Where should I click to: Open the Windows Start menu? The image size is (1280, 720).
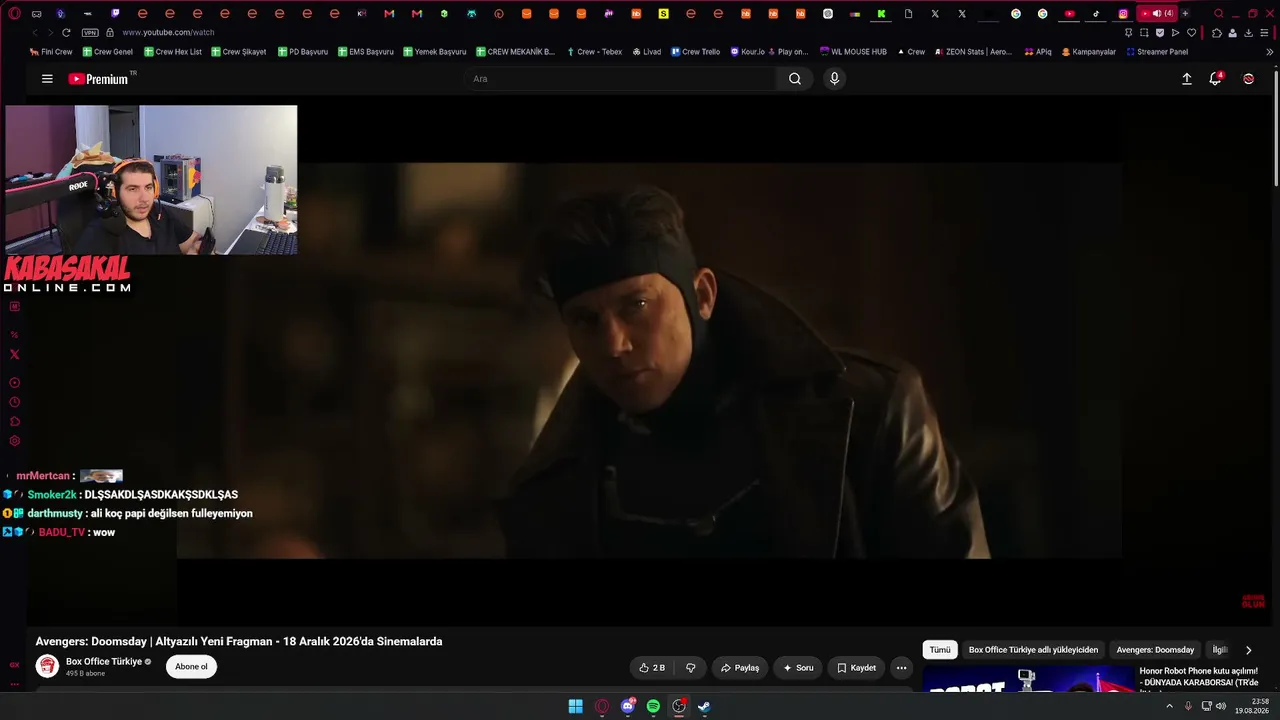(576, 706)
